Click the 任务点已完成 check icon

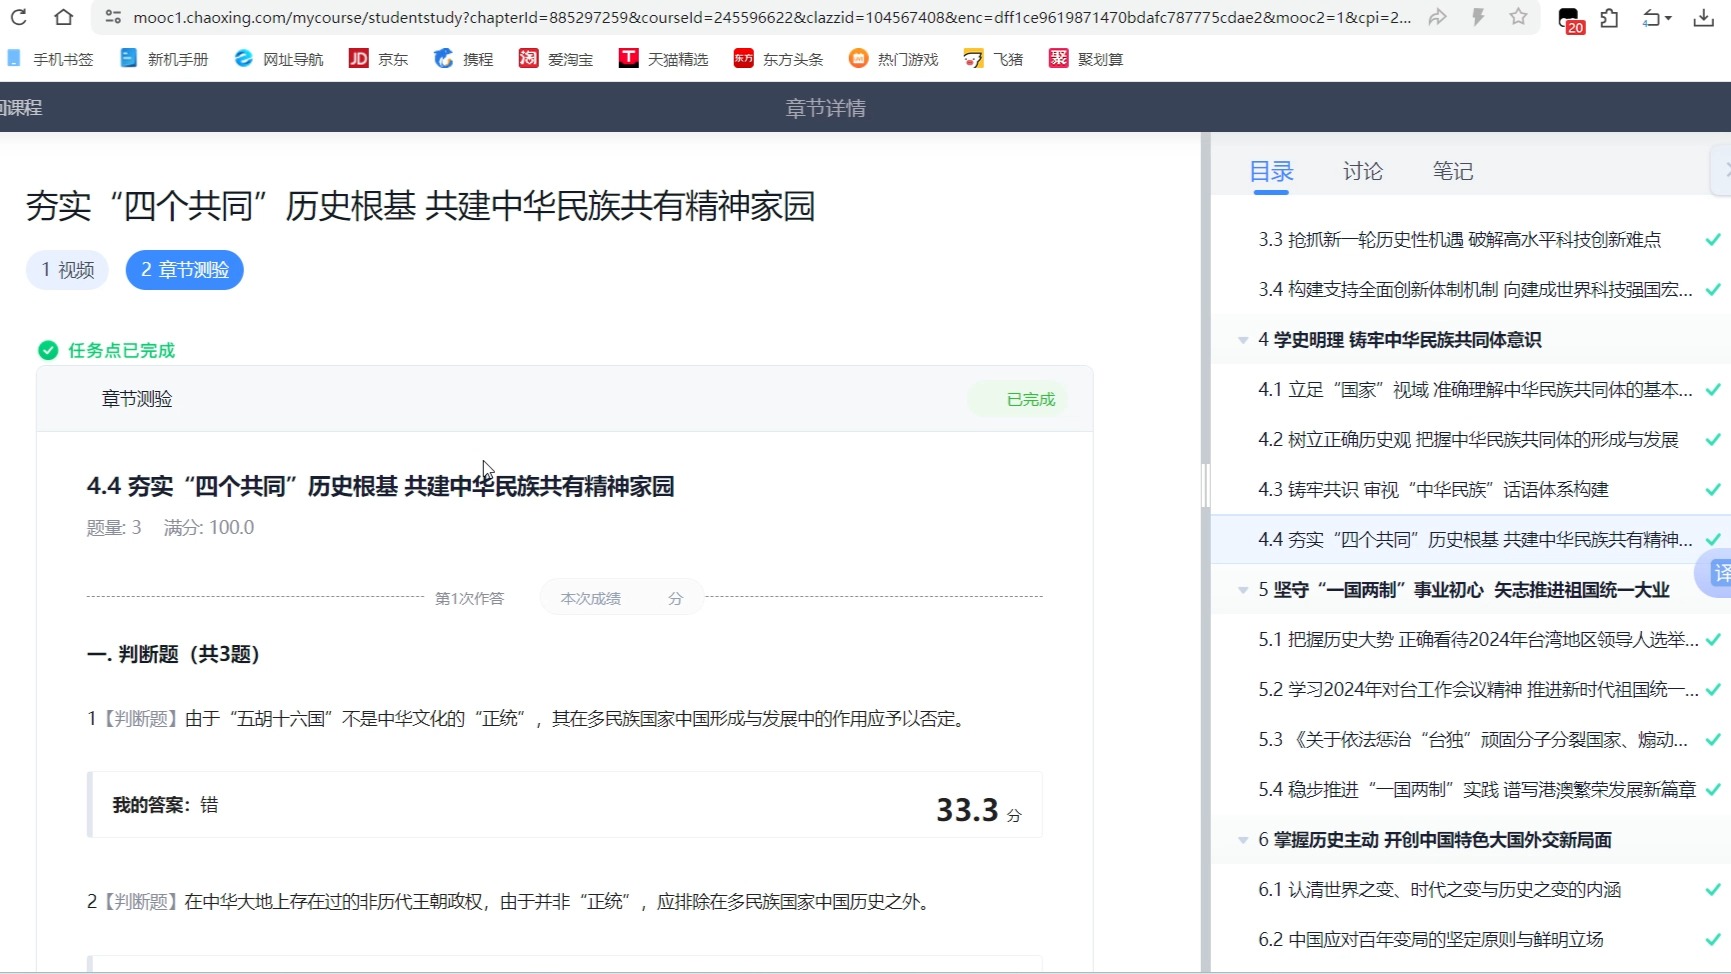48,350
